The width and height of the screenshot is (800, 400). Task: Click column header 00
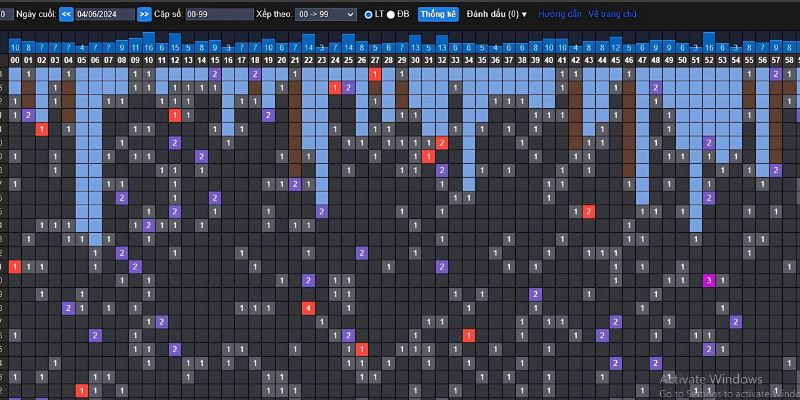(x=15, y=60)
